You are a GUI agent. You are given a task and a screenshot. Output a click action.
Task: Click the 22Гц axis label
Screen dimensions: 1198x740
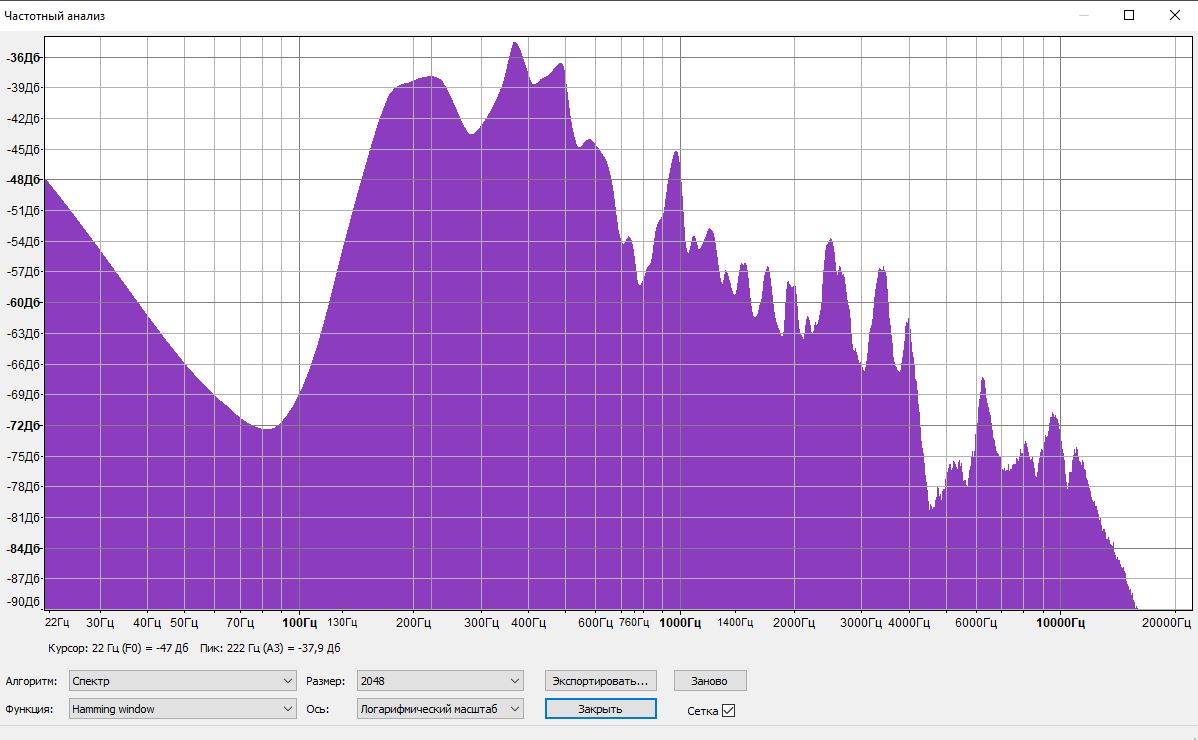click(x=57, y=622)
